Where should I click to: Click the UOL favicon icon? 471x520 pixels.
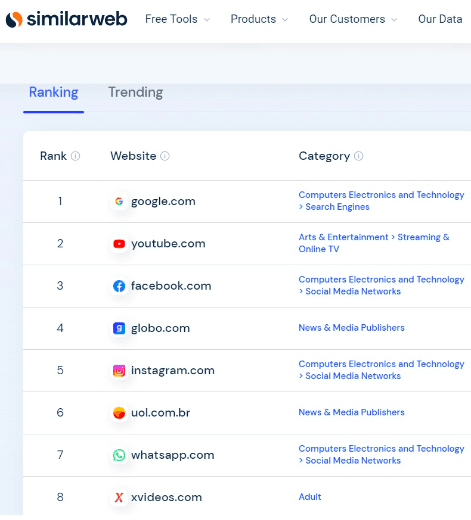pyautogui.click(x=119, y=413)
